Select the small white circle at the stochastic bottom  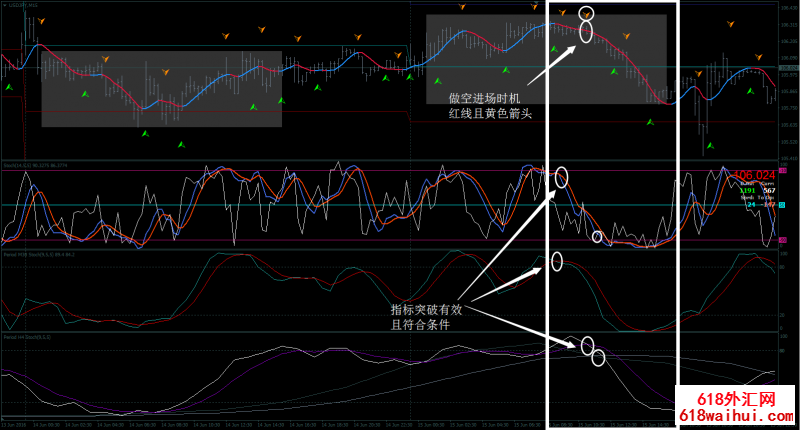(x=598, y=237)
